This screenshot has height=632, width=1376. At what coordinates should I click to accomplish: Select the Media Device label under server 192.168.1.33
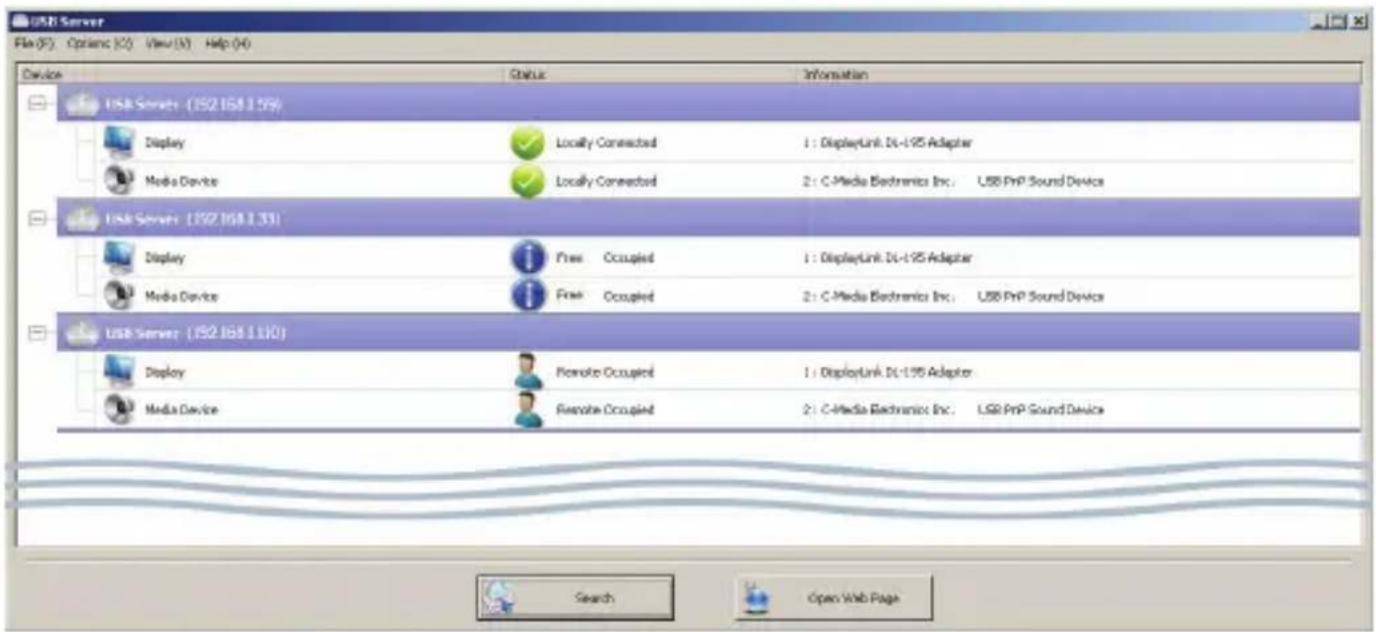coord(181,296)
